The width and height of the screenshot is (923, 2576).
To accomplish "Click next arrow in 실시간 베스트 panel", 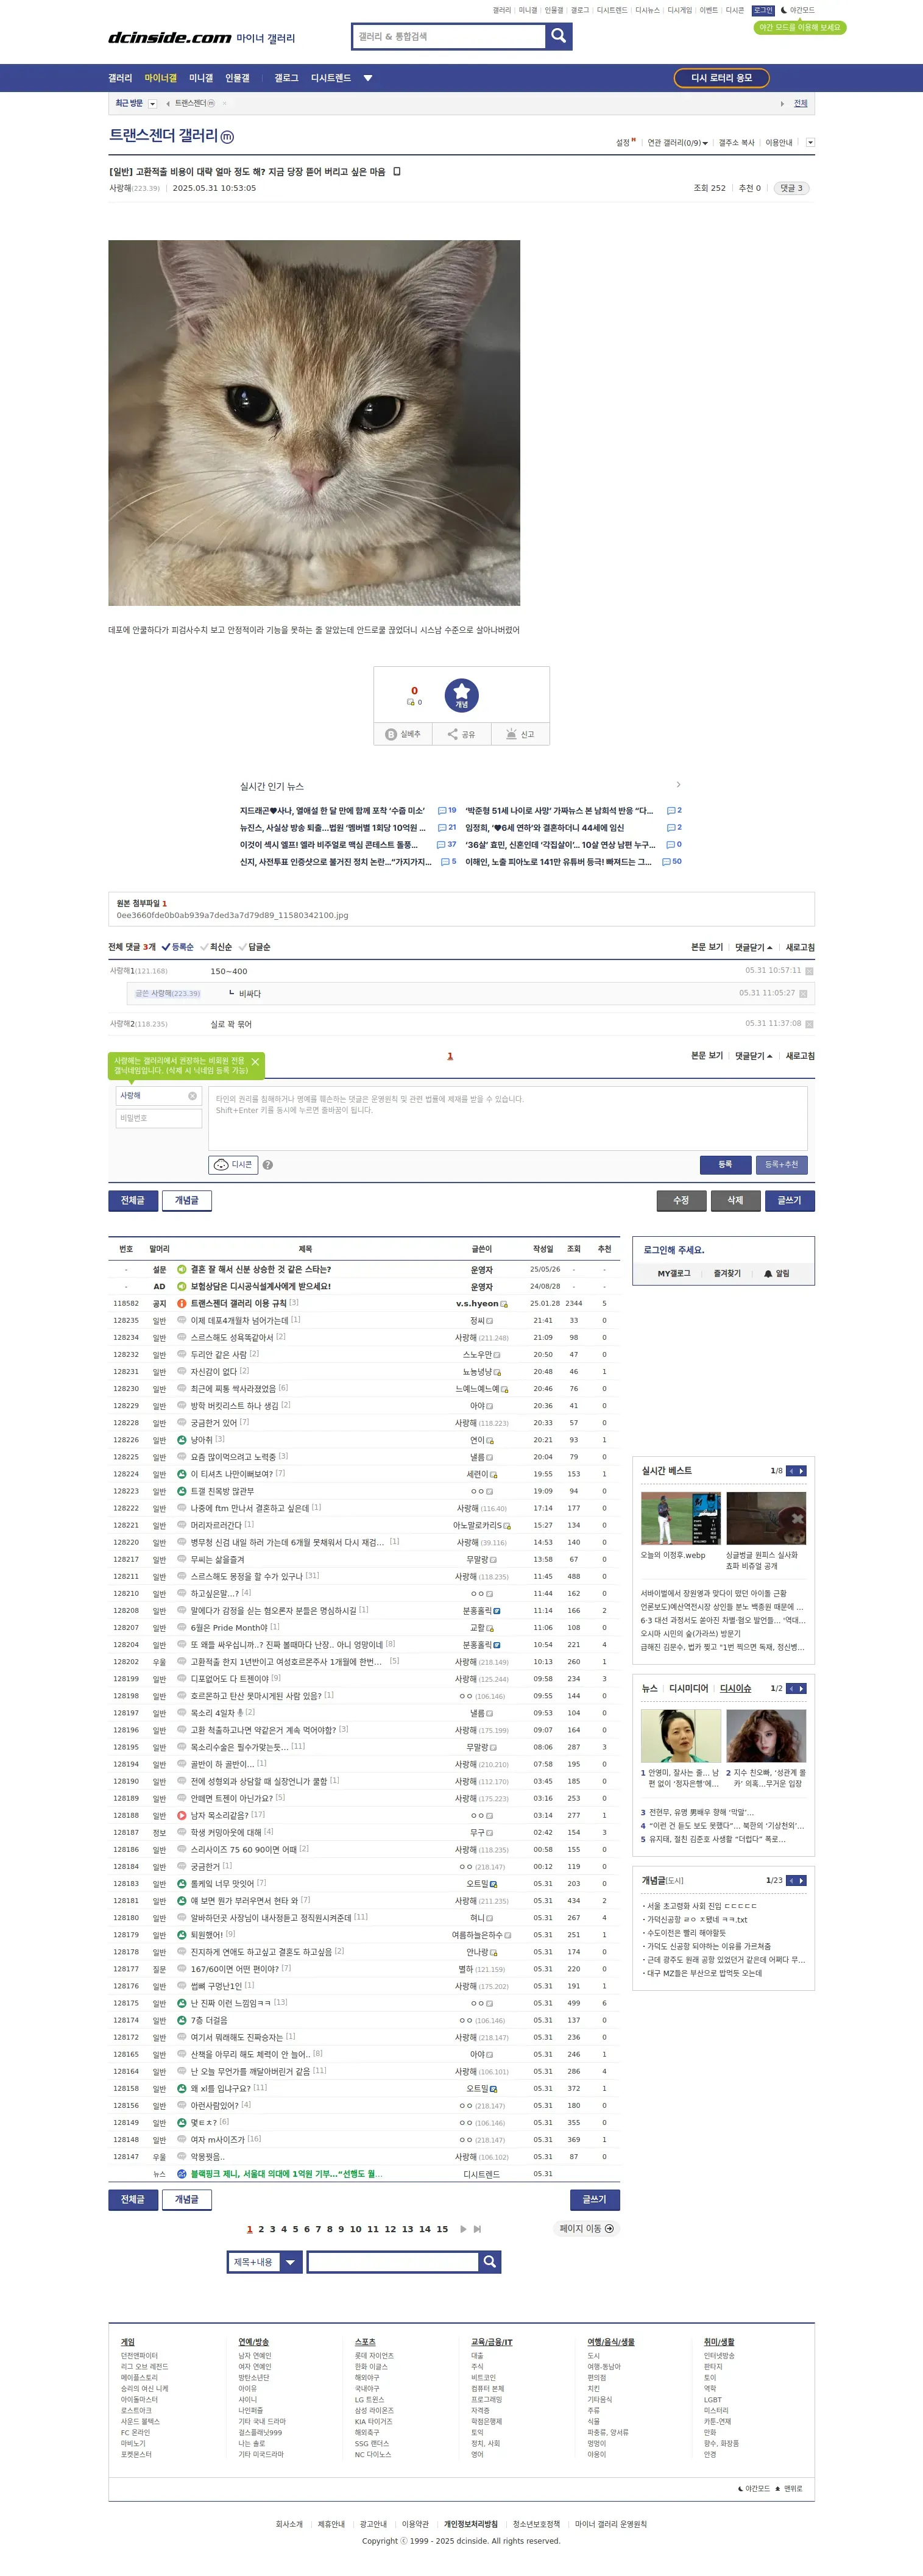I will (802, 1471).
